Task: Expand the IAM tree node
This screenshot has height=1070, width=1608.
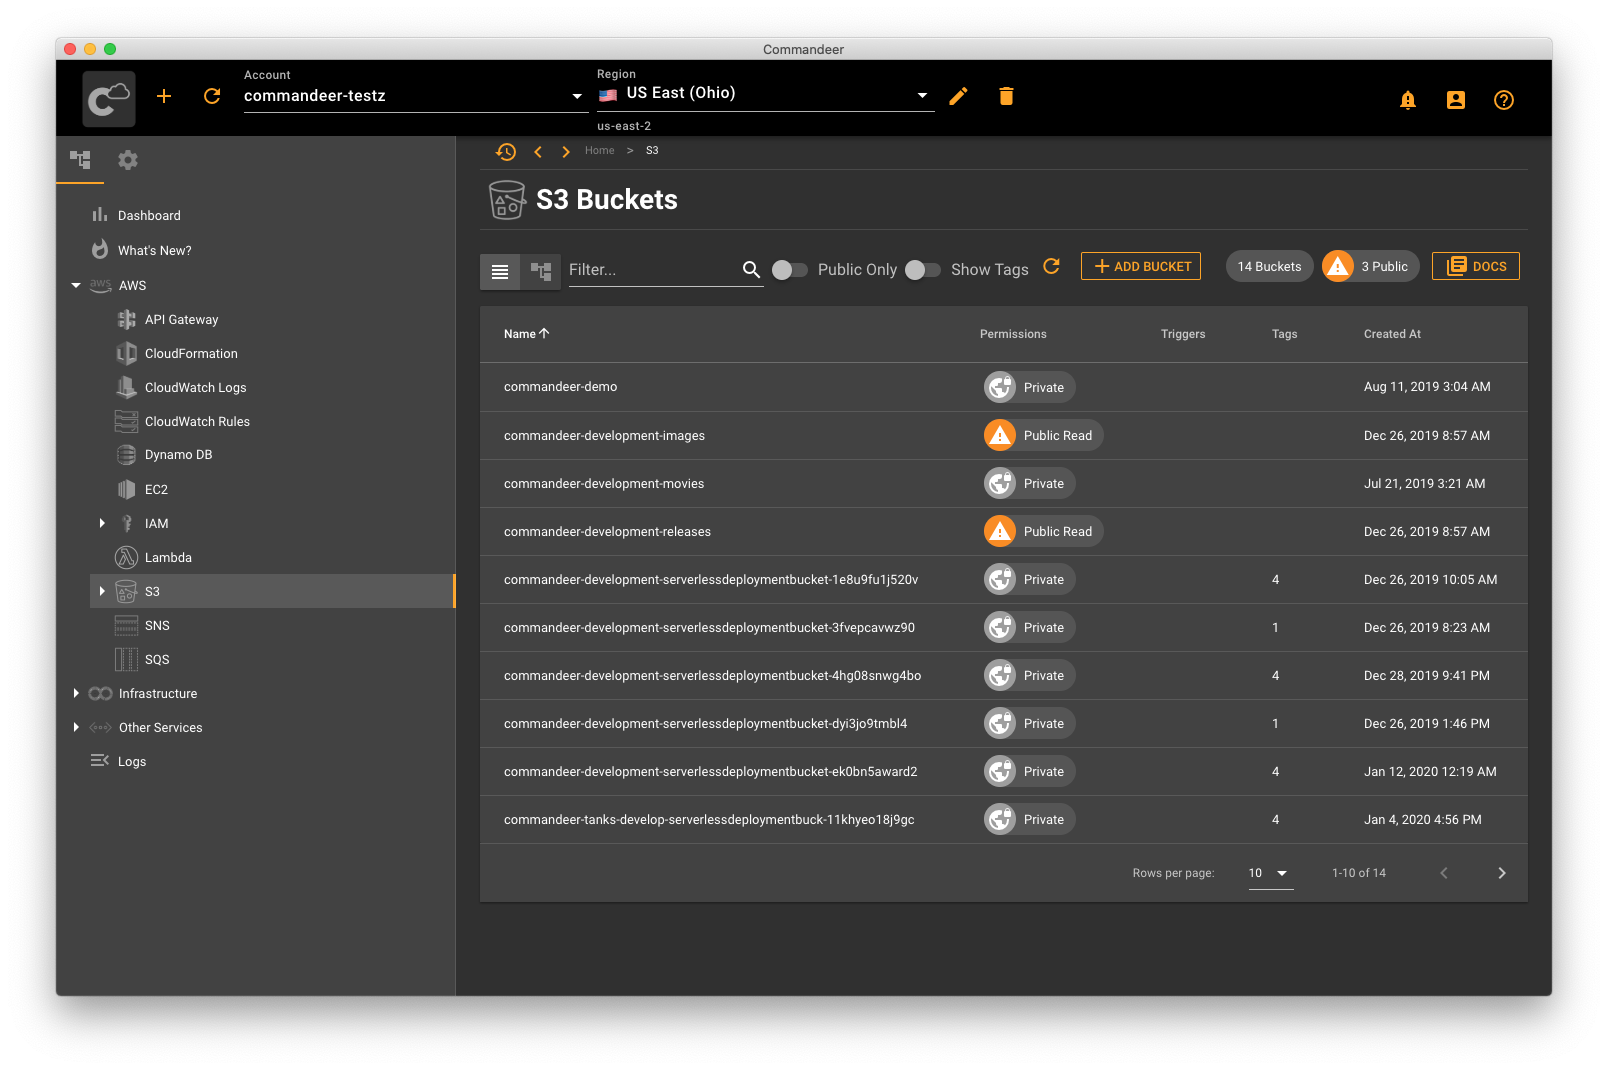Action: pyautogui.click(x=102, y=523)
